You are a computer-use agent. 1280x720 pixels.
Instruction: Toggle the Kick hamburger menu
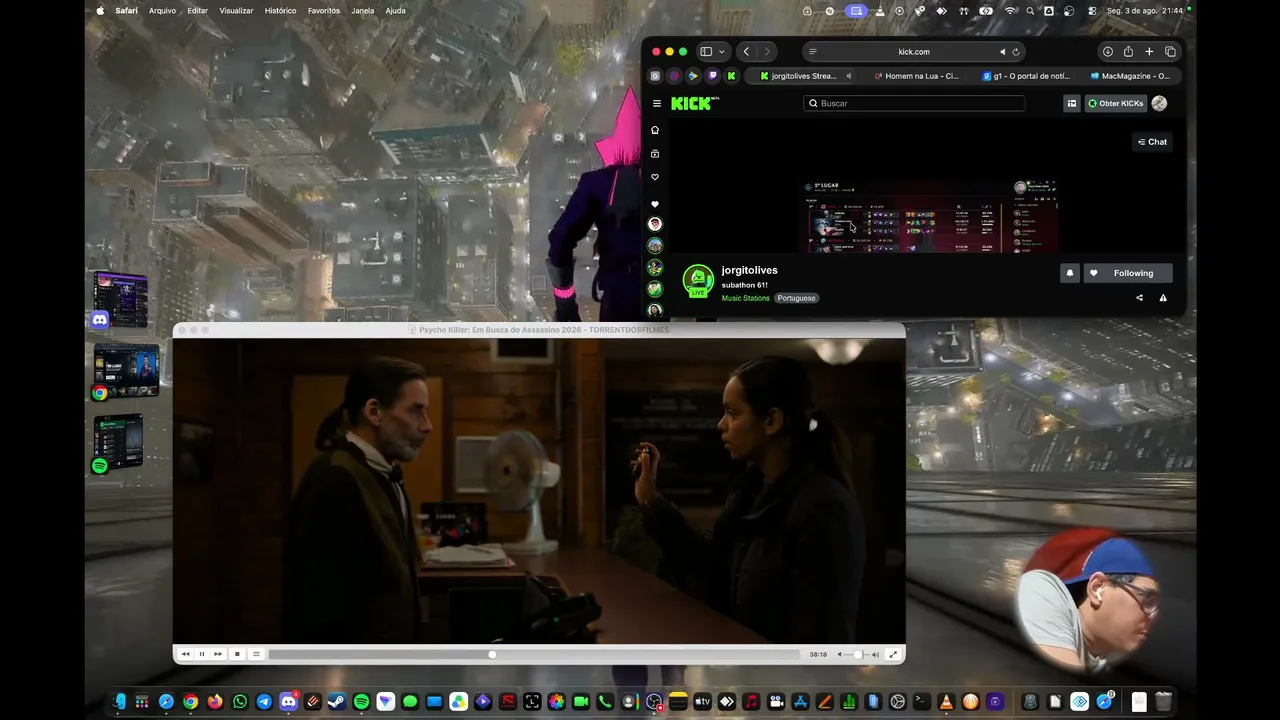point(657,103)
